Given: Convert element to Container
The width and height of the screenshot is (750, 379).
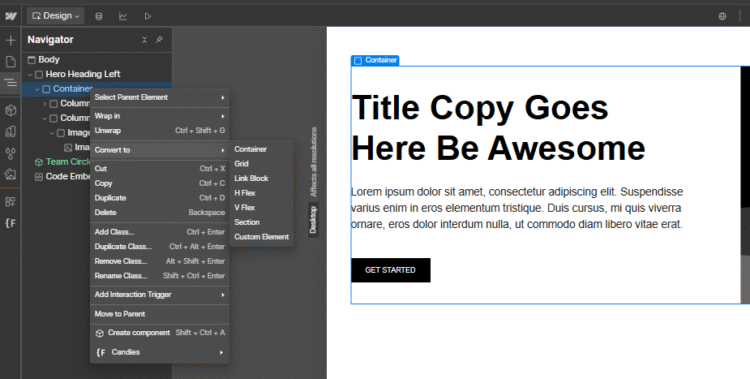Looking at the screenshot, I should [x=261, y=149].
